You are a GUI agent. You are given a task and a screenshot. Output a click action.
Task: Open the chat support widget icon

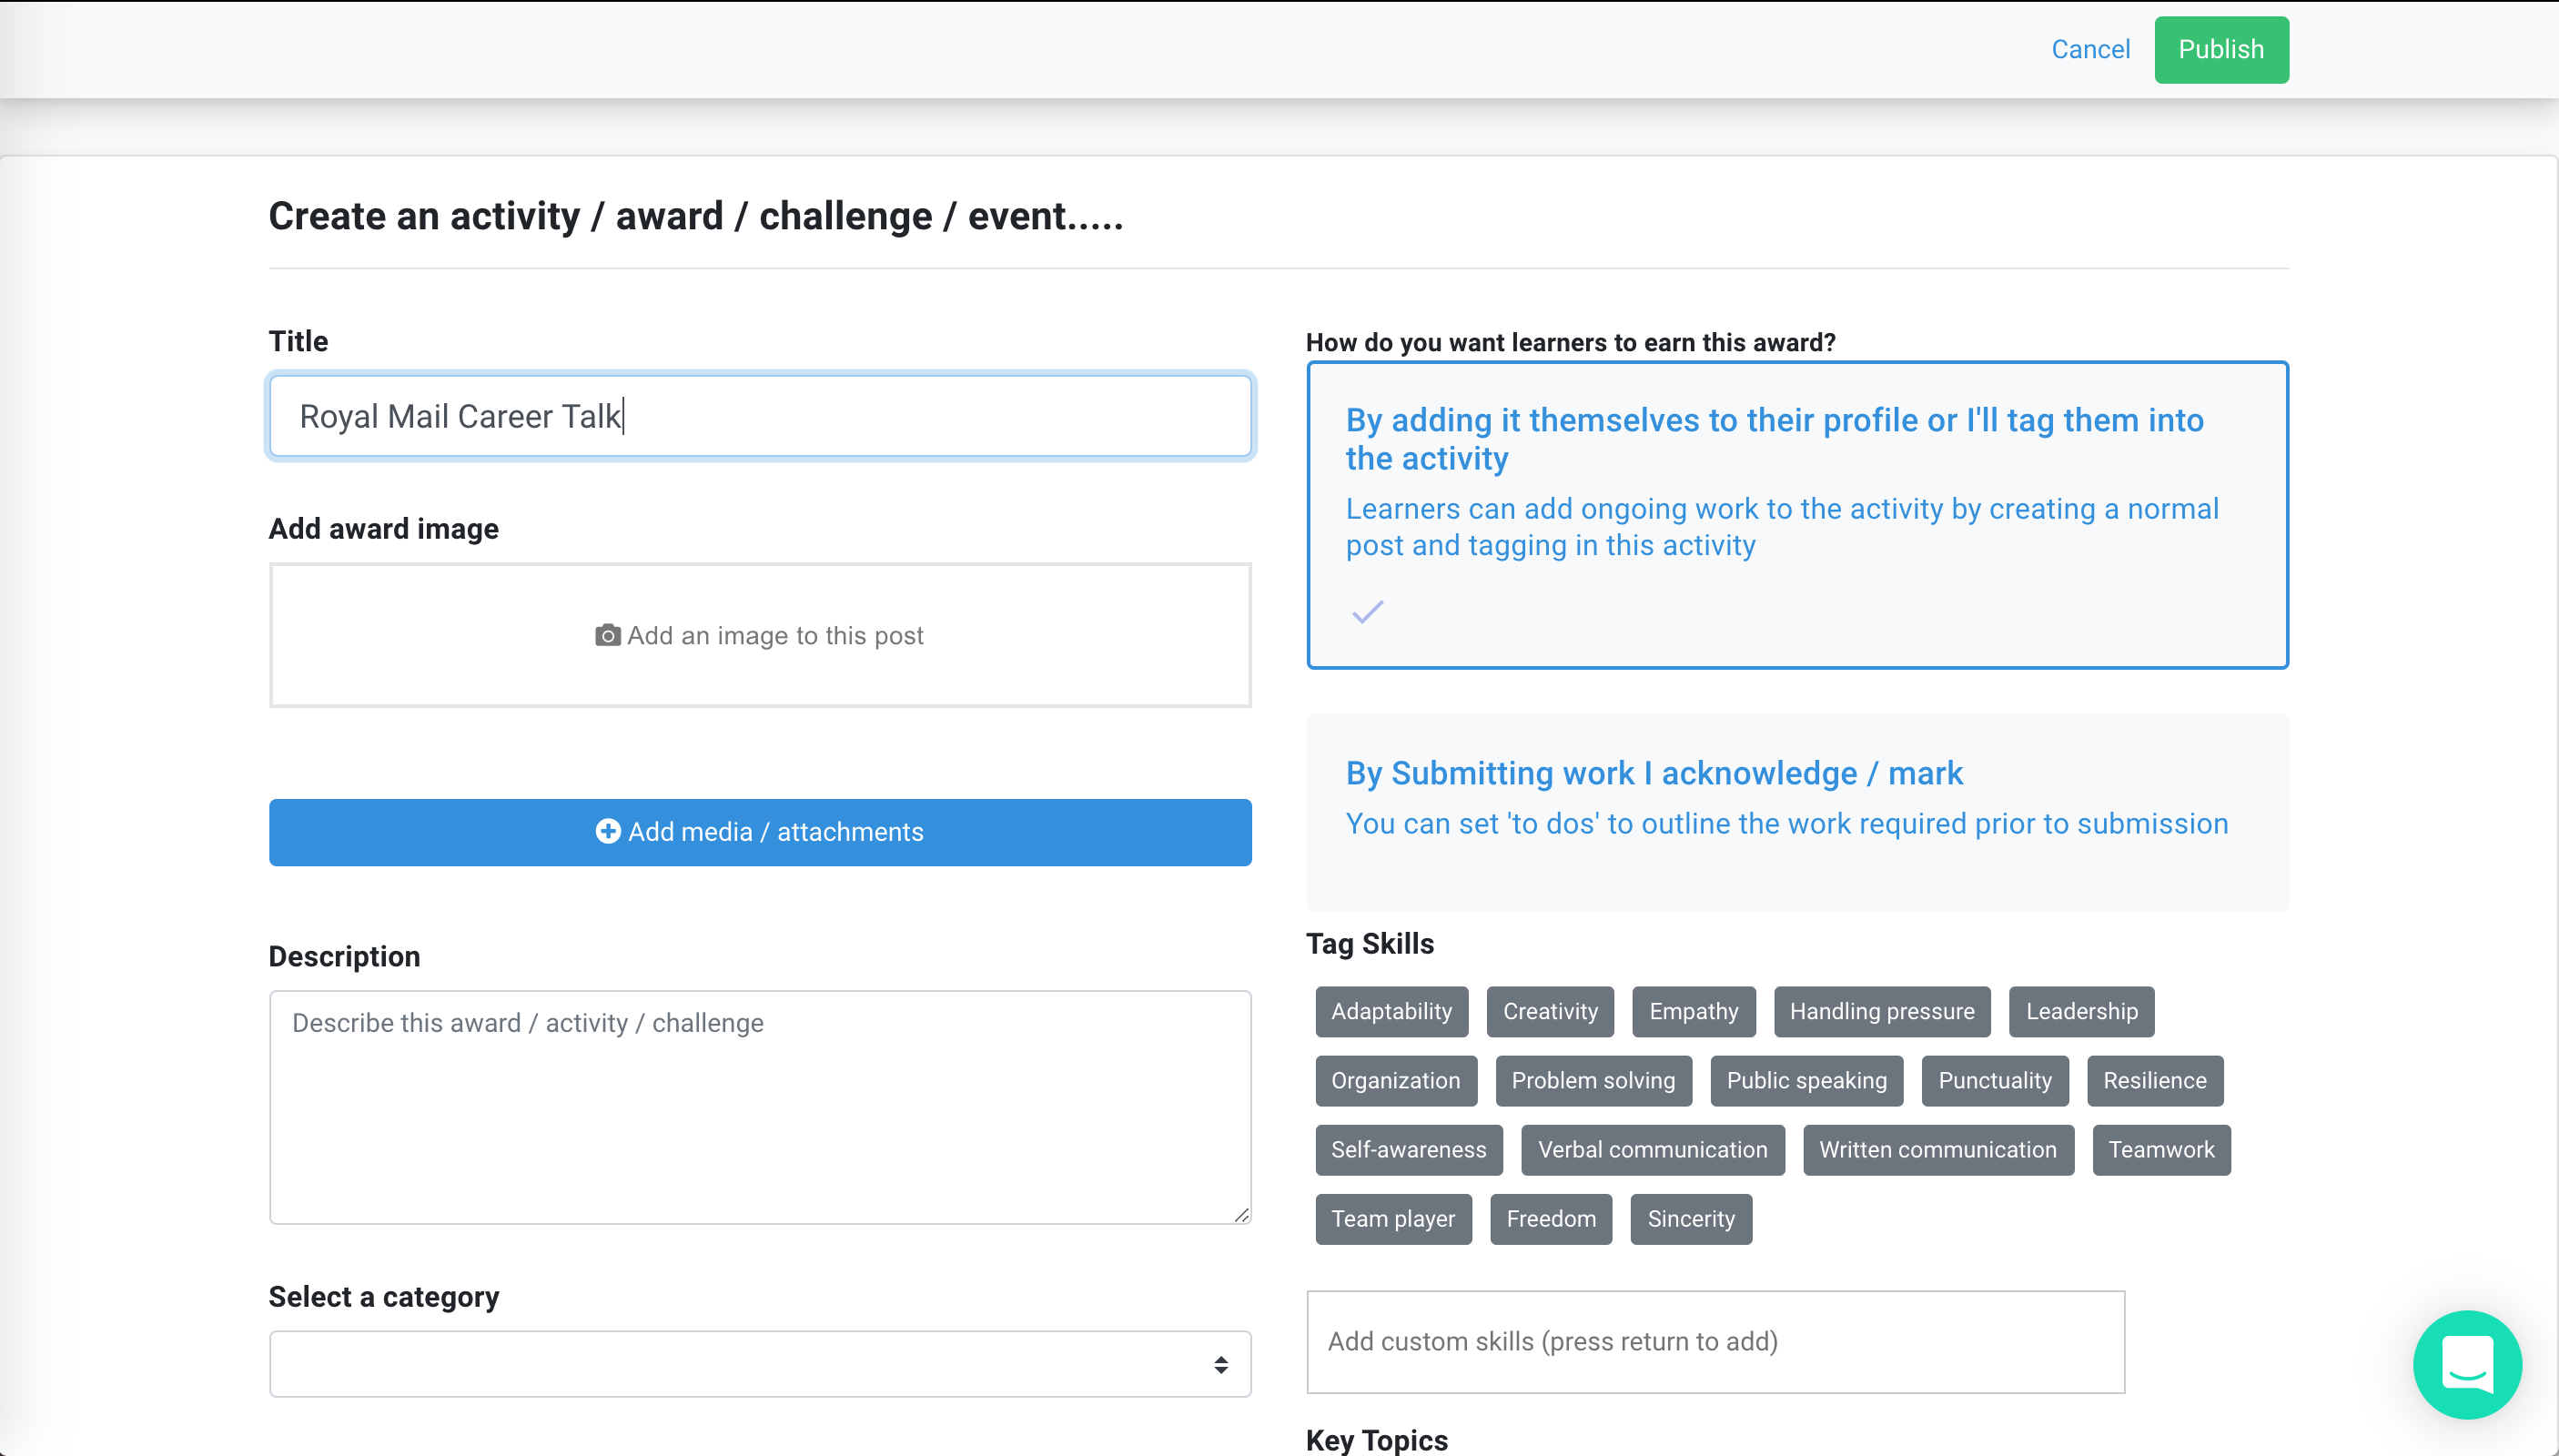tap(2466, 1364)
